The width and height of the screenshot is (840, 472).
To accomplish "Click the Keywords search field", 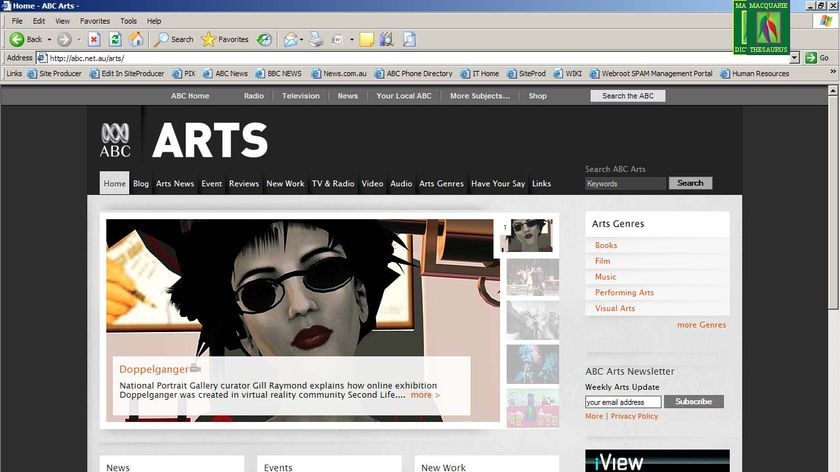I will coord(626,183).
